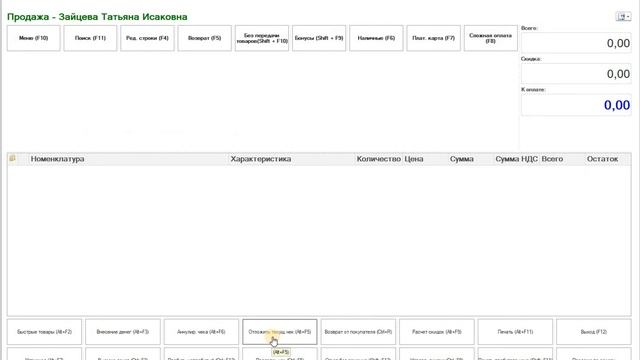640x360 pixels.
Task: Click the Остаток column header
Action: point(602,159)
